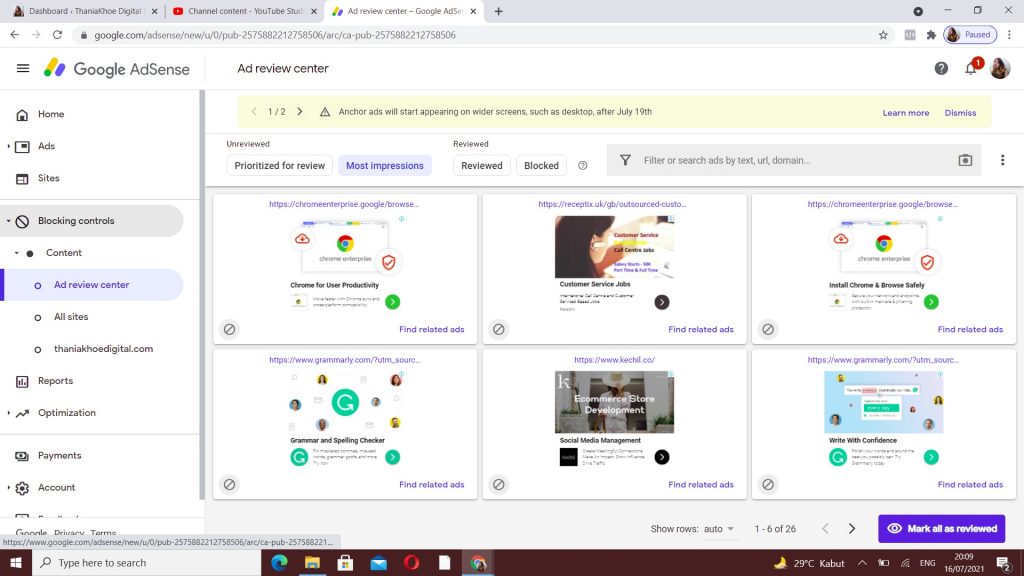The image size is (1024, 576).
Task: Click the help icon beside Blocked
Action: [x=583, y=166]
